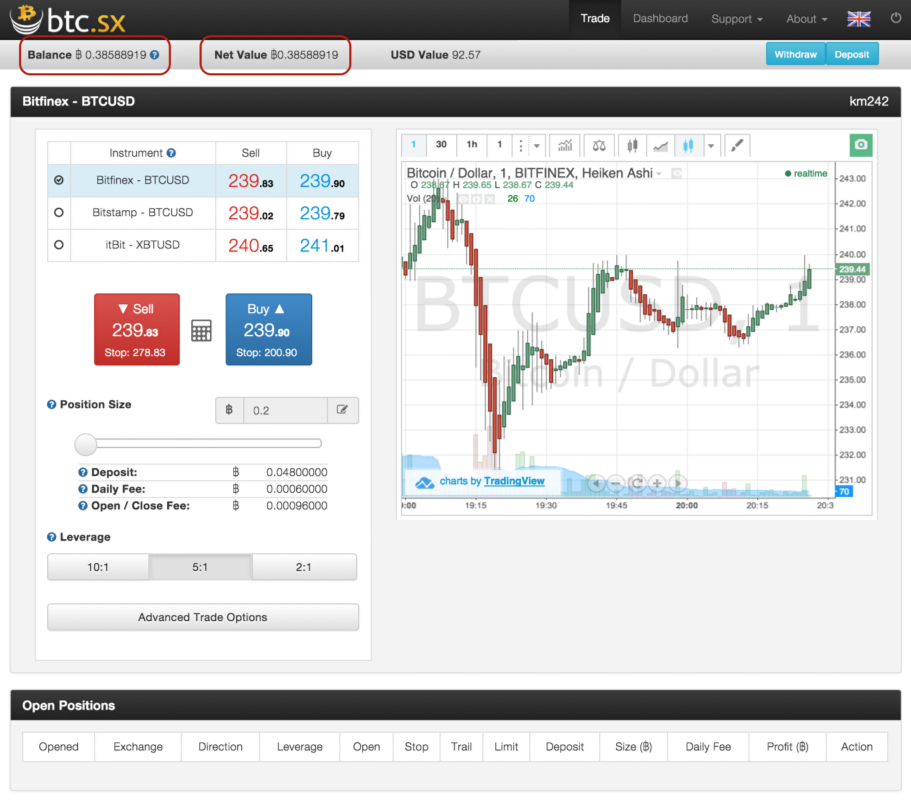Select itBit - XBTUSD radio button
Viewport: 911px width, 800px height.
59,245
